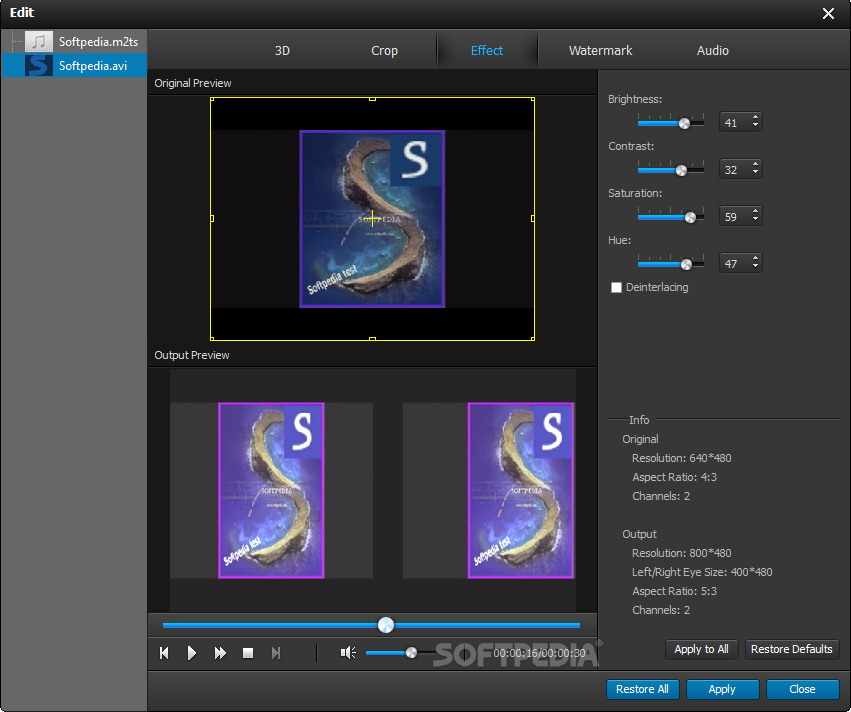Click the bottom-middle crop handle in Original Preview

coord(372,339)
